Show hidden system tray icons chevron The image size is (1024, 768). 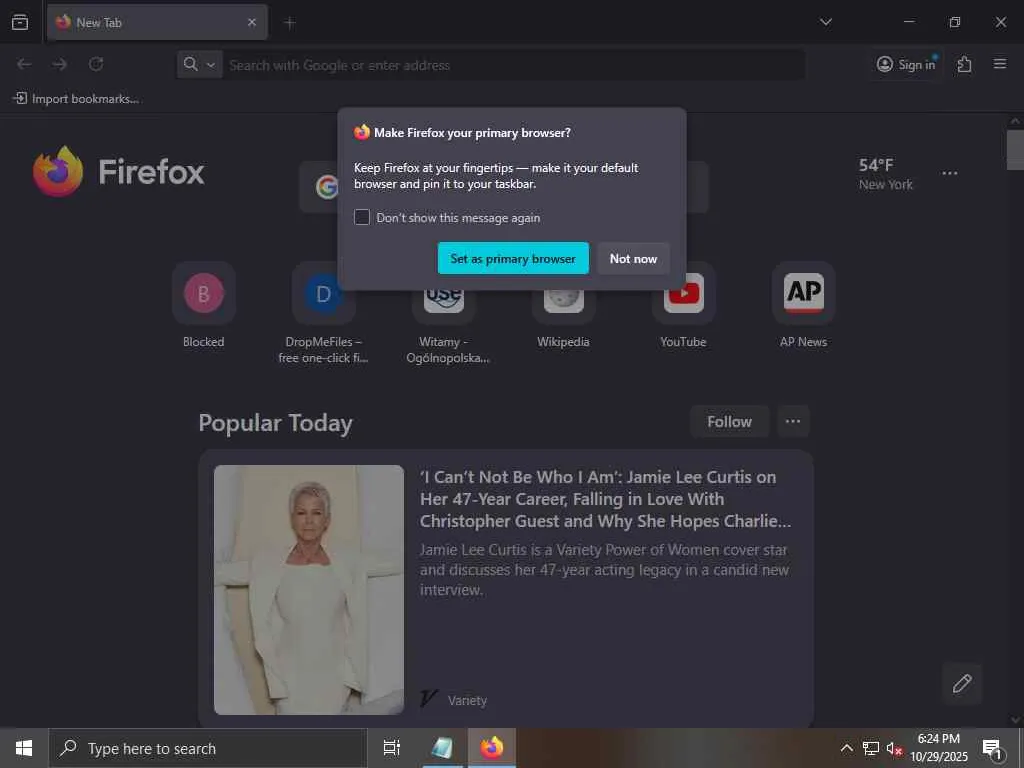pyautogui.click(x=846, y=748)
